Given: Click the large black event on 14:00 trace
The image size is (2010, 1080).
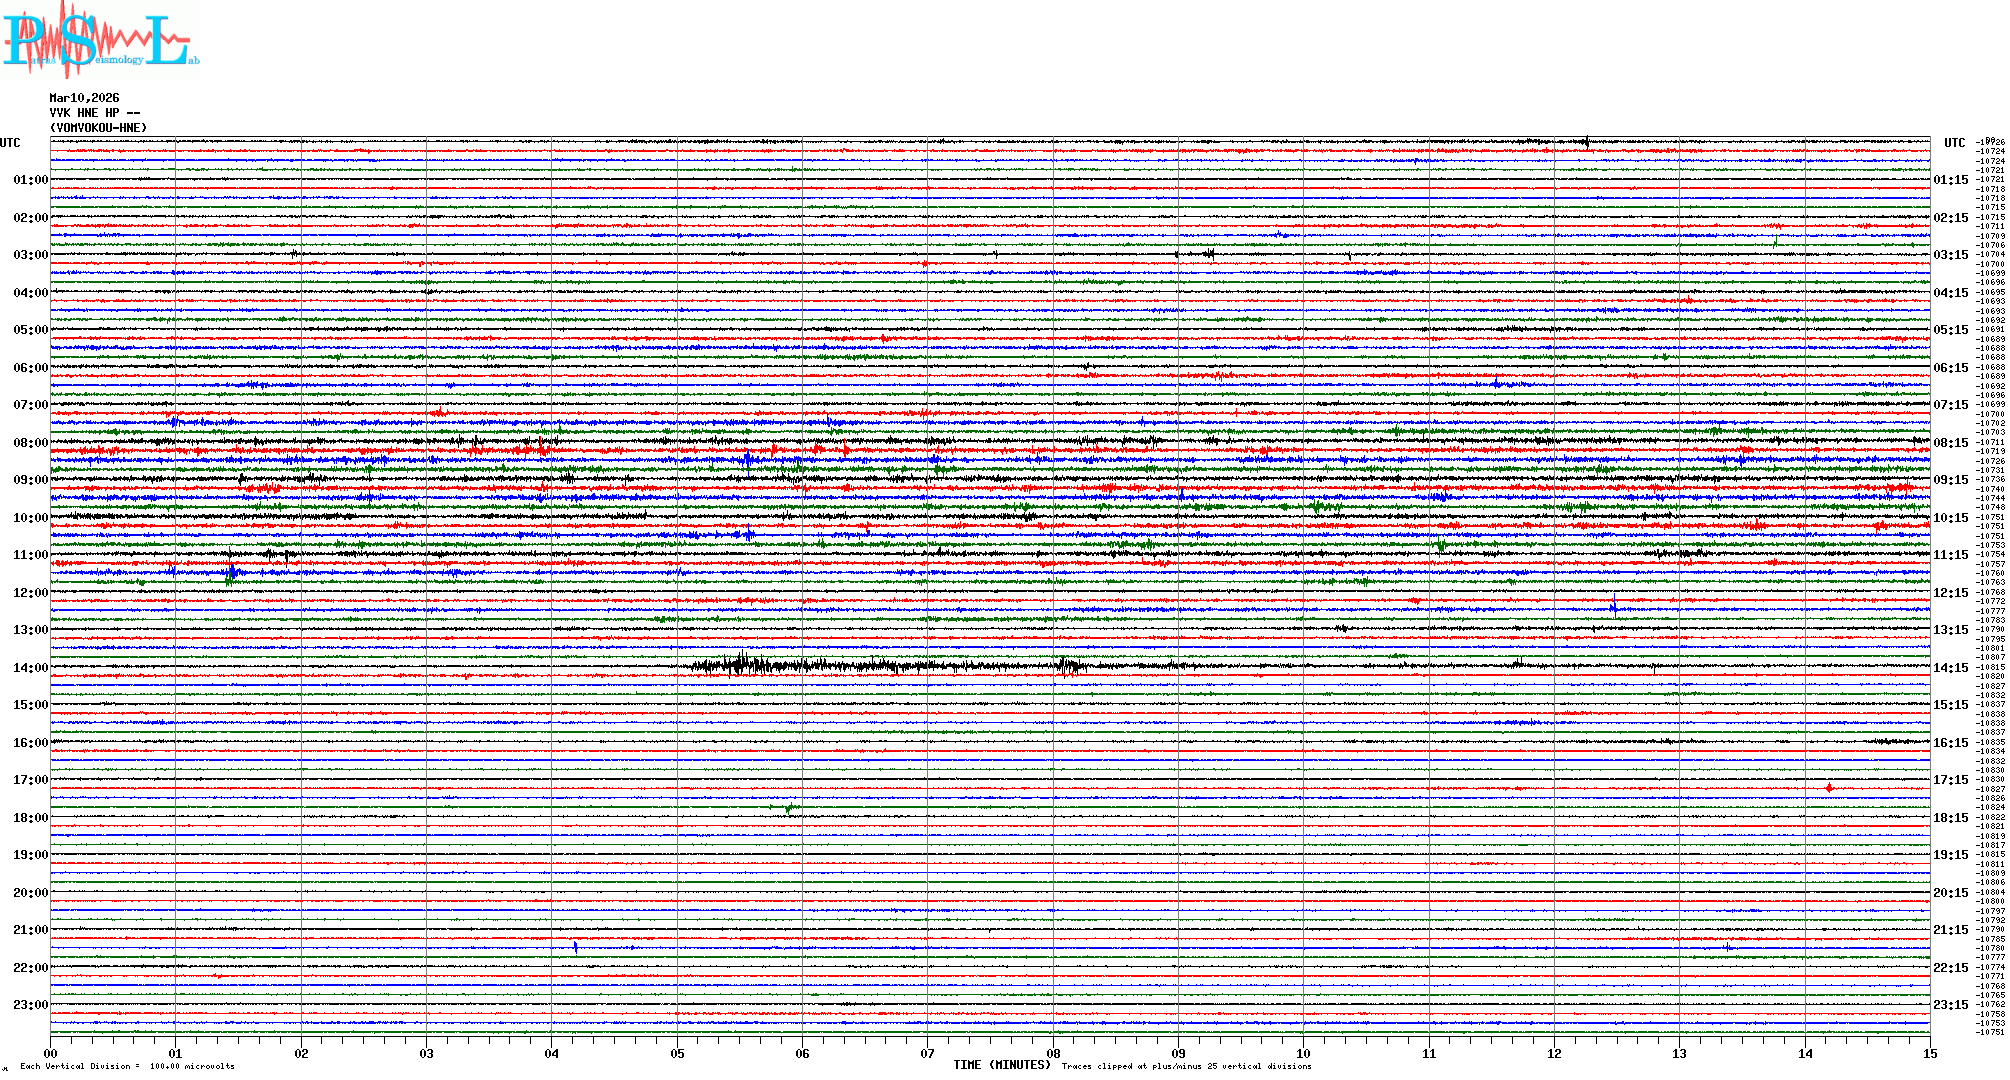Looking at the screenshot, I should [x=740, y=665].
